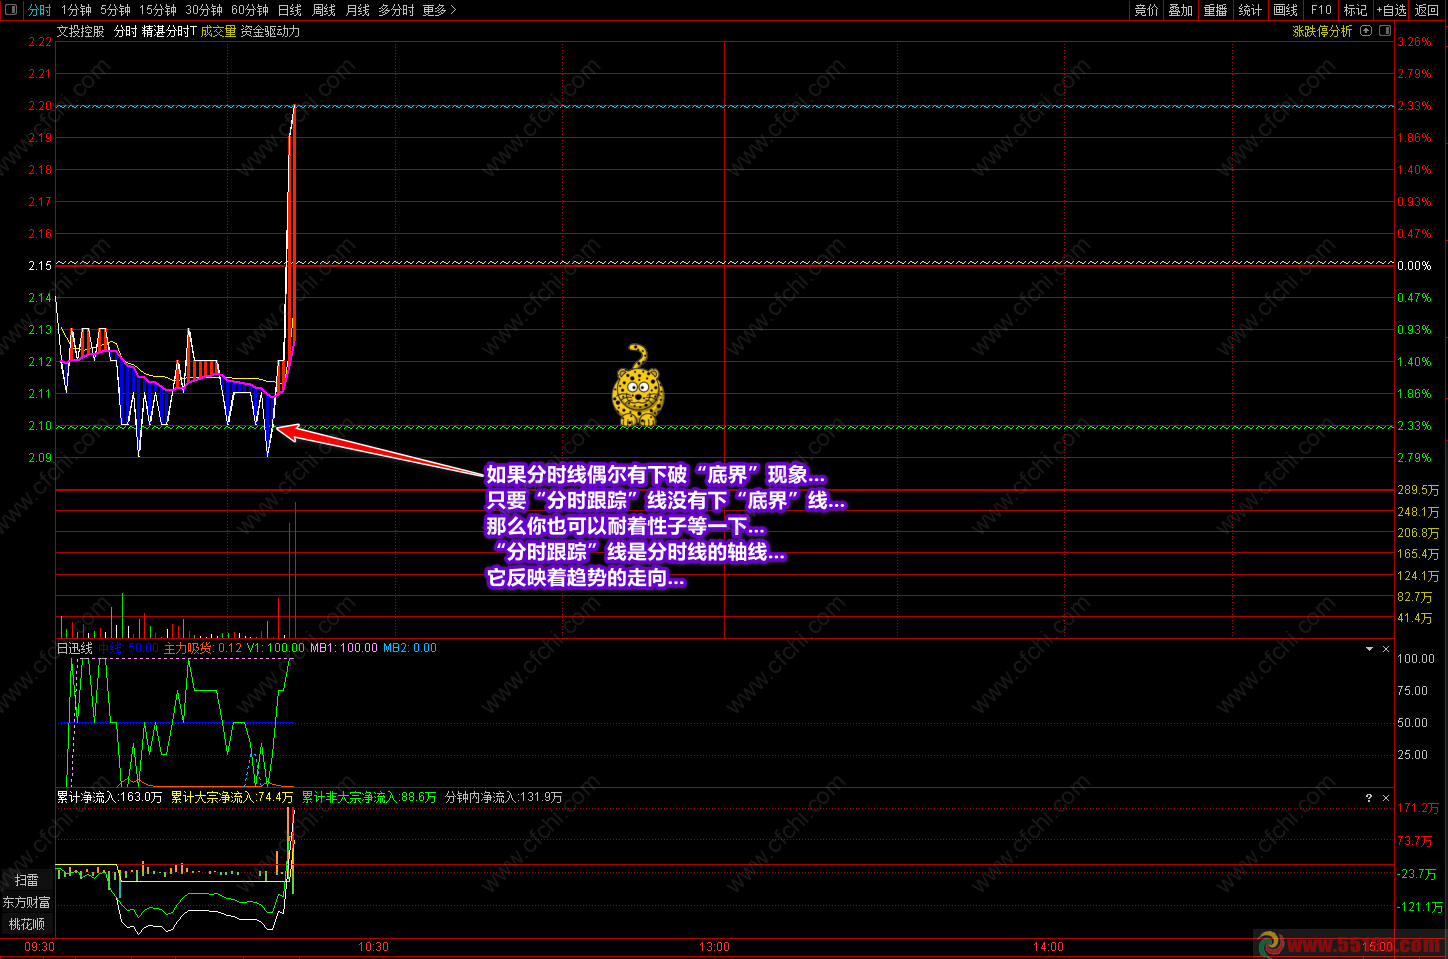Open the 更多 periods dropdown
Image resolution: width=1448 pixels, height=959 pixels.
click(439, 10)
